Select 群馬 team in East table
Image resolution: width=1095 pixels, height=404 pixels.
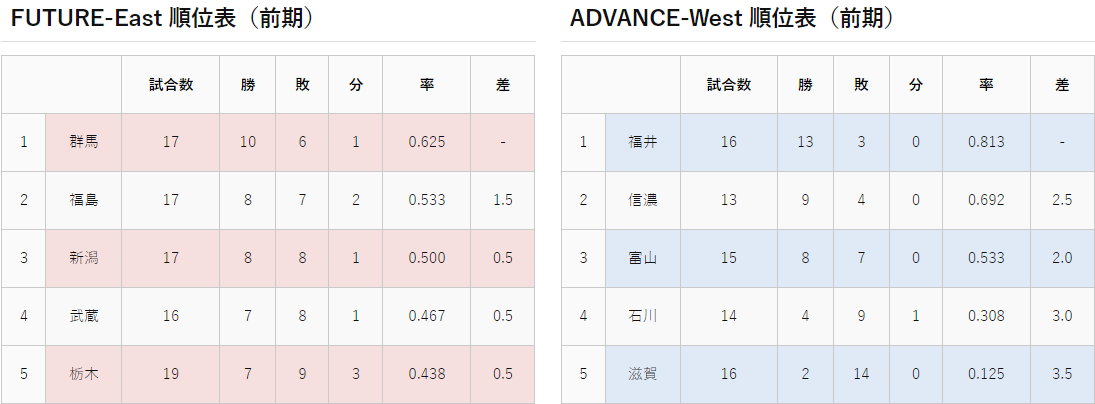click(x=84, y=142)
